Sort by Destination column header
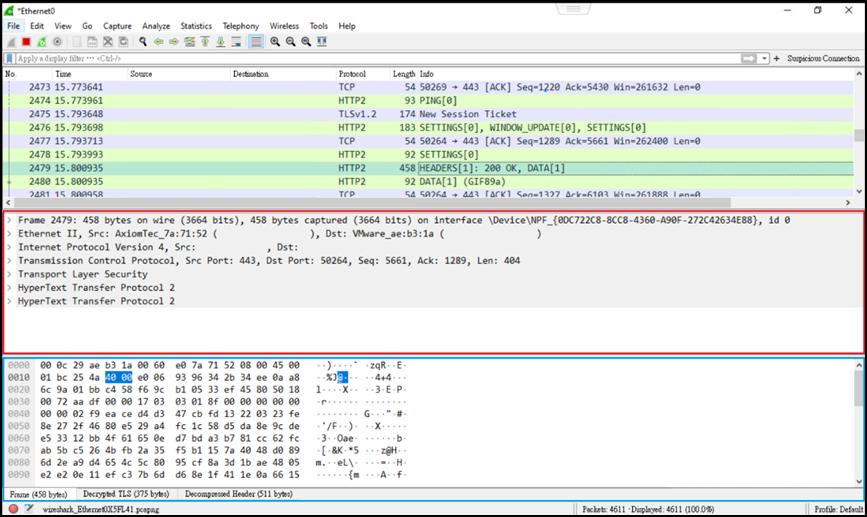The image size is (867, 517). [x=283, y=74]
